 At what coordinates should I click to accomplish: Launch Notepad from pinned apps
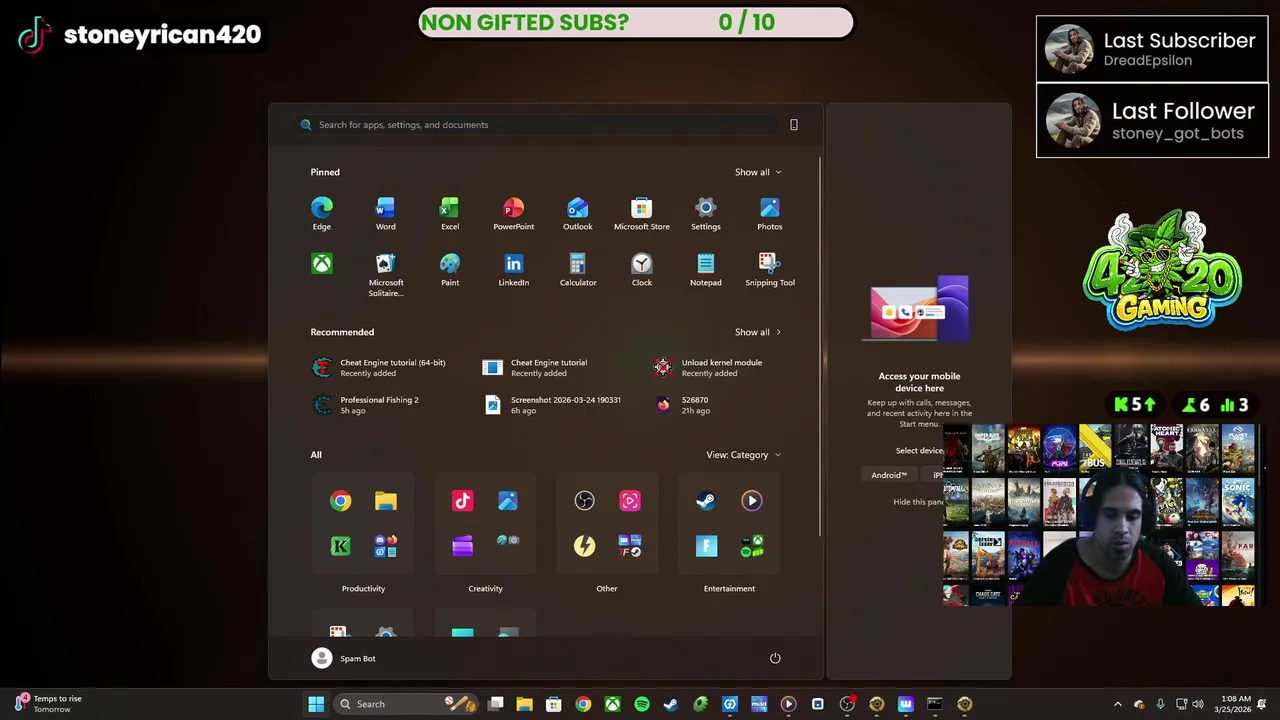click(705, 269)
